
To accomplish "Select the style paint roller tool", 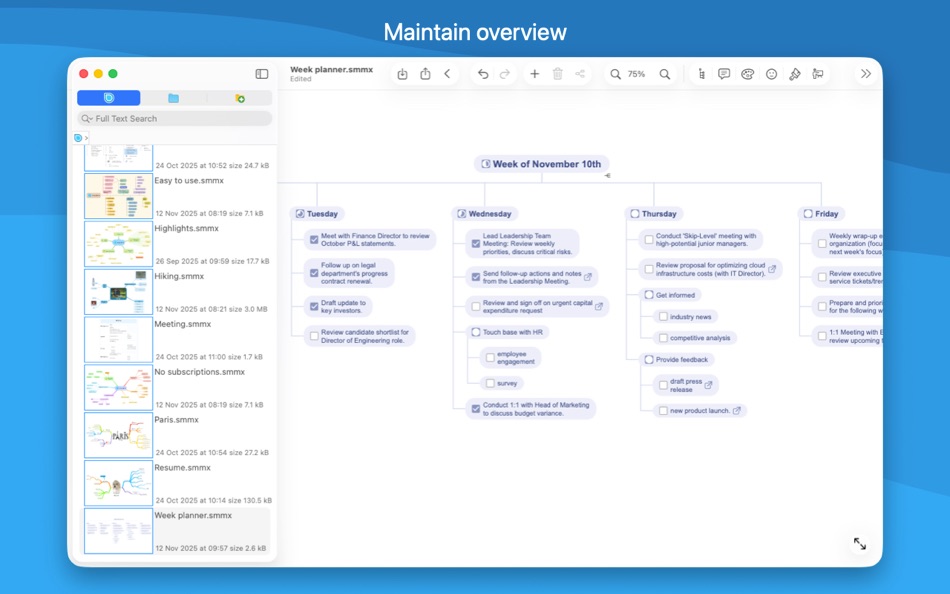I will pyautogui.click(x=796, y=73).
